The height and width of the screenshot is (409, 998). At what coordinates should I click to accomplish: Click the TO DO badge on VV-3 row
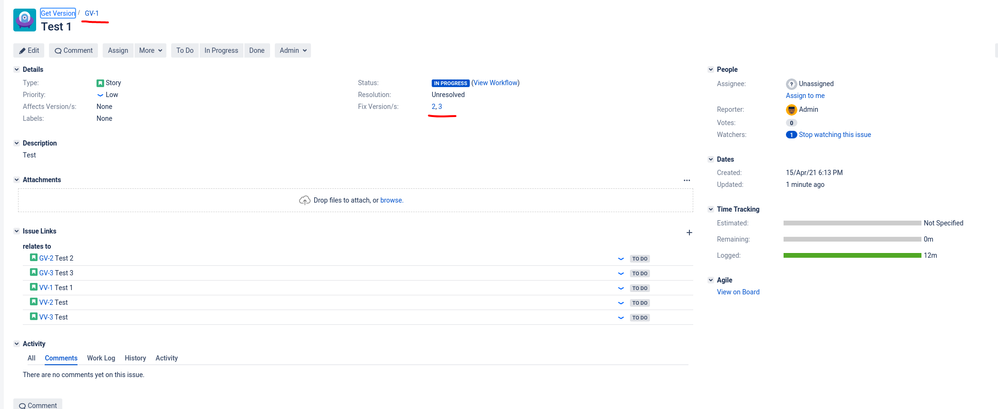(x=640, y=317)
